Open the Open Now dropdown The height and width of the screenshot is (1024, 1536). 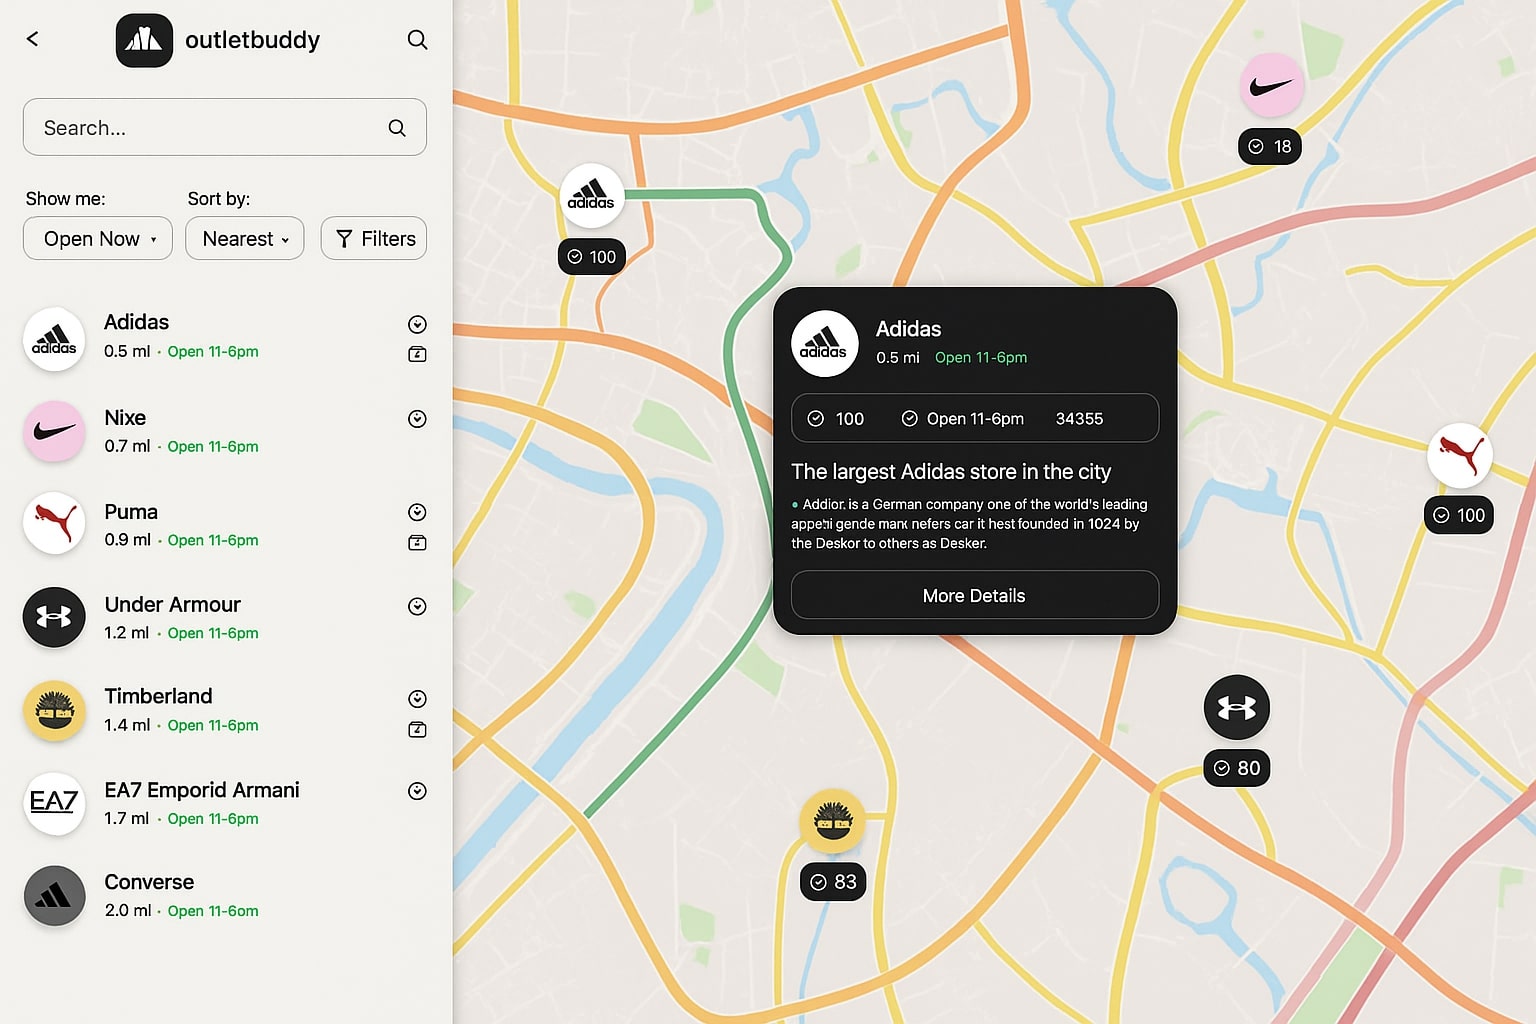[98, 238]
